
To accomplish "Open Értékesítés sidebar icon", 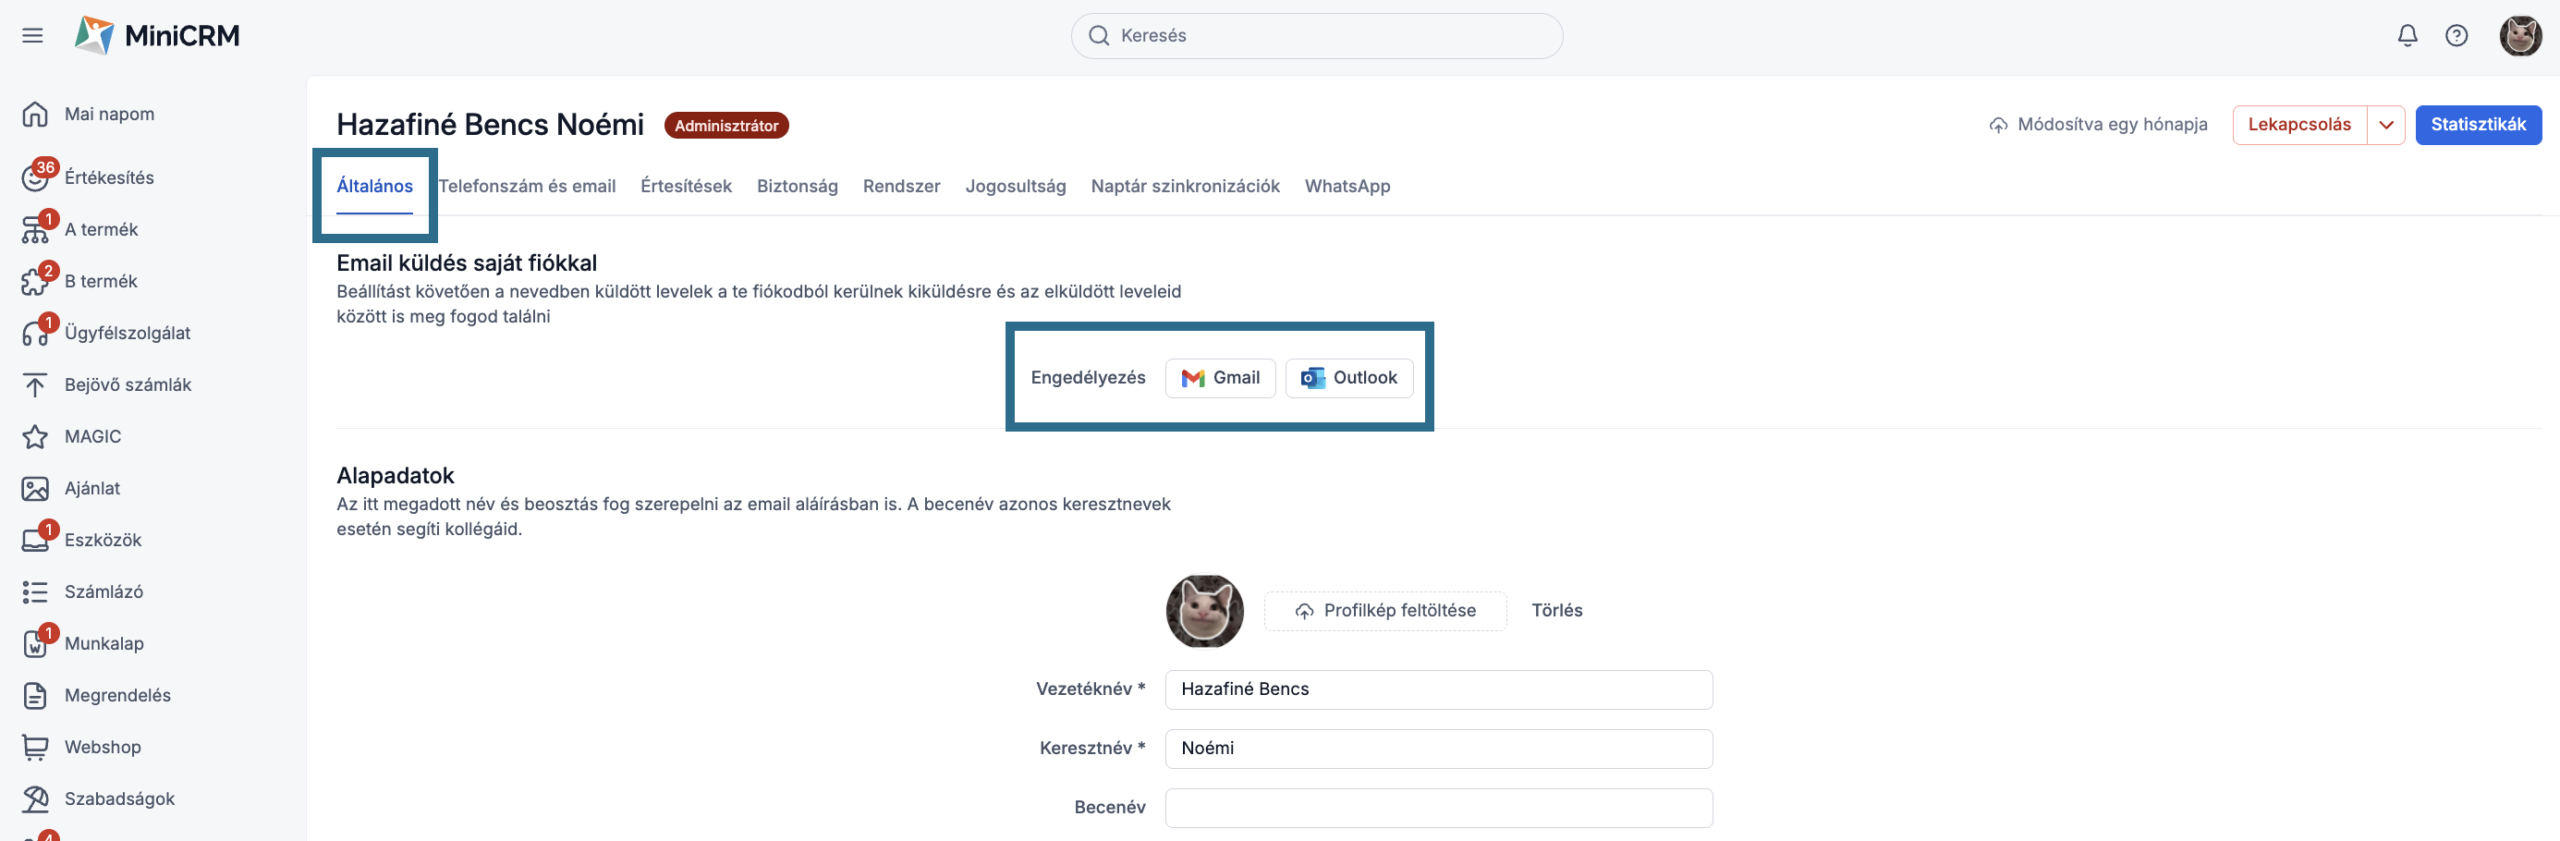I will (35, 178).
